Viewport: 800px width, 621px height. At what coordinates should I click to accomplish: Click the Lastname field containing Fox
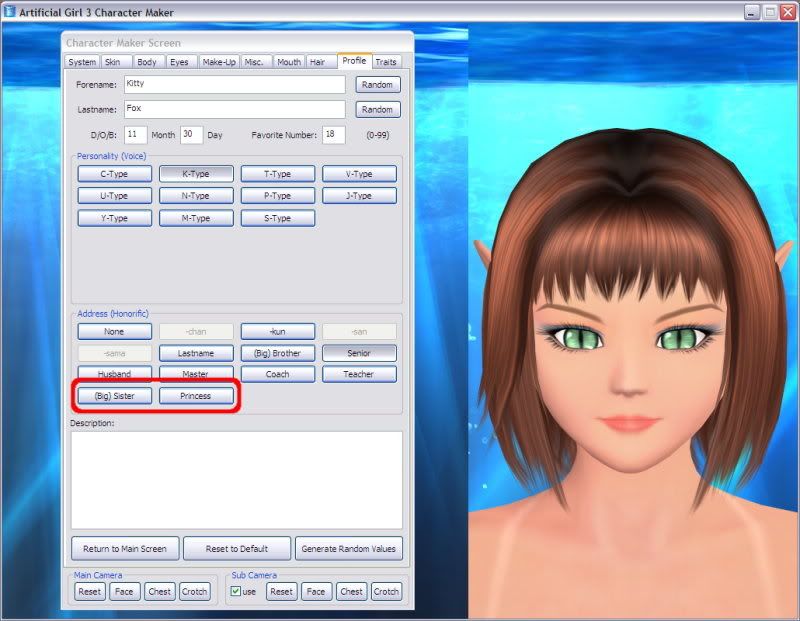click(235, 109)
